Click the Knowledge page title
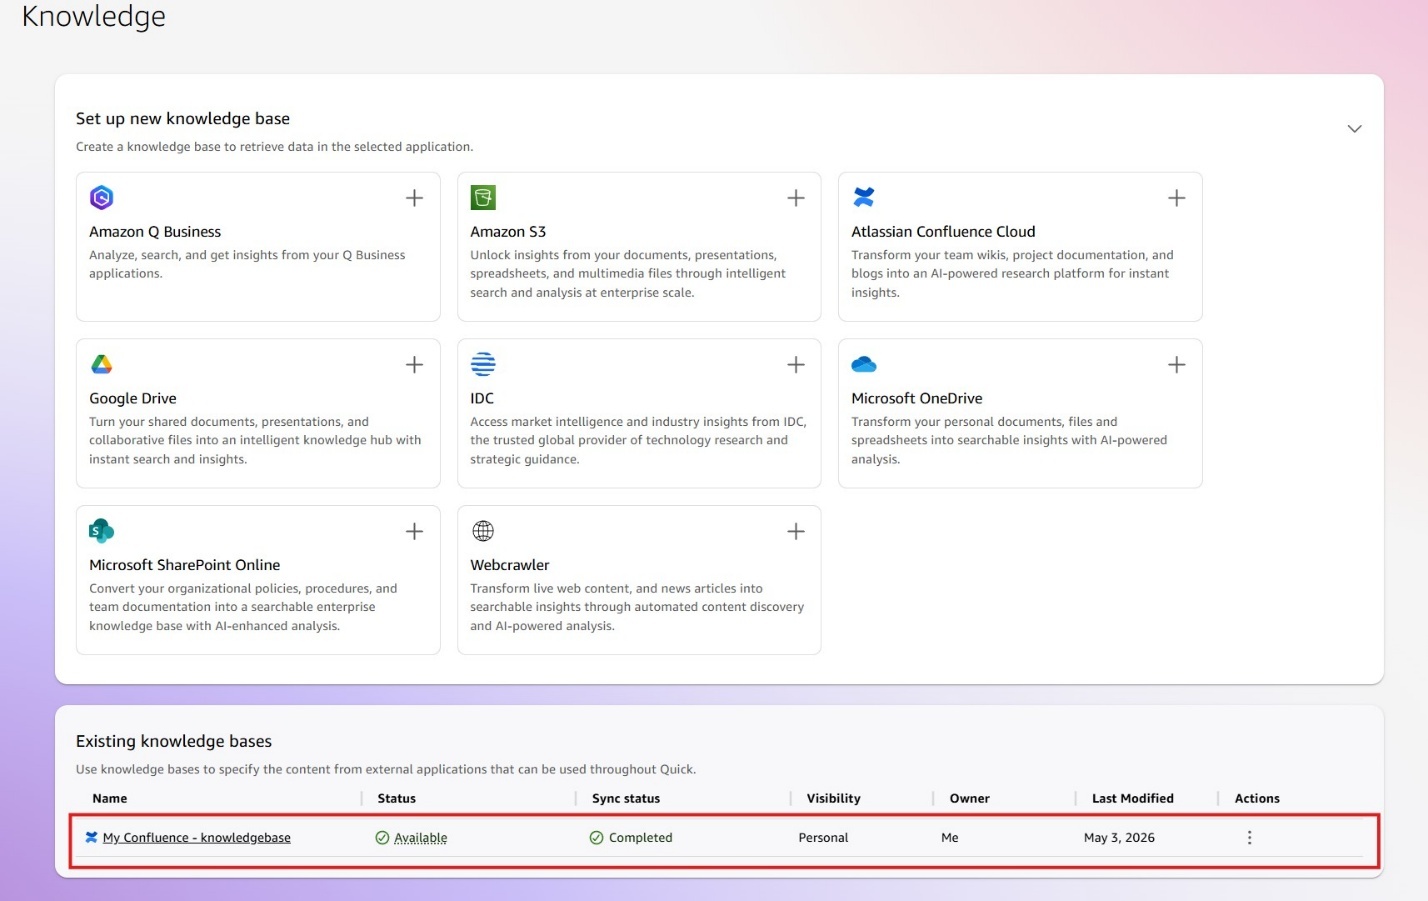The width and height of the screenshot is (1428, 901). [94, 17]
